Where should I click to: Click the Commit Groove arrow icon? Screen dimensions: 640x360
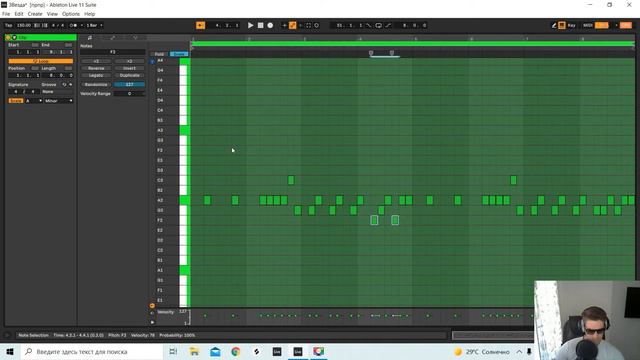(71, 84)
